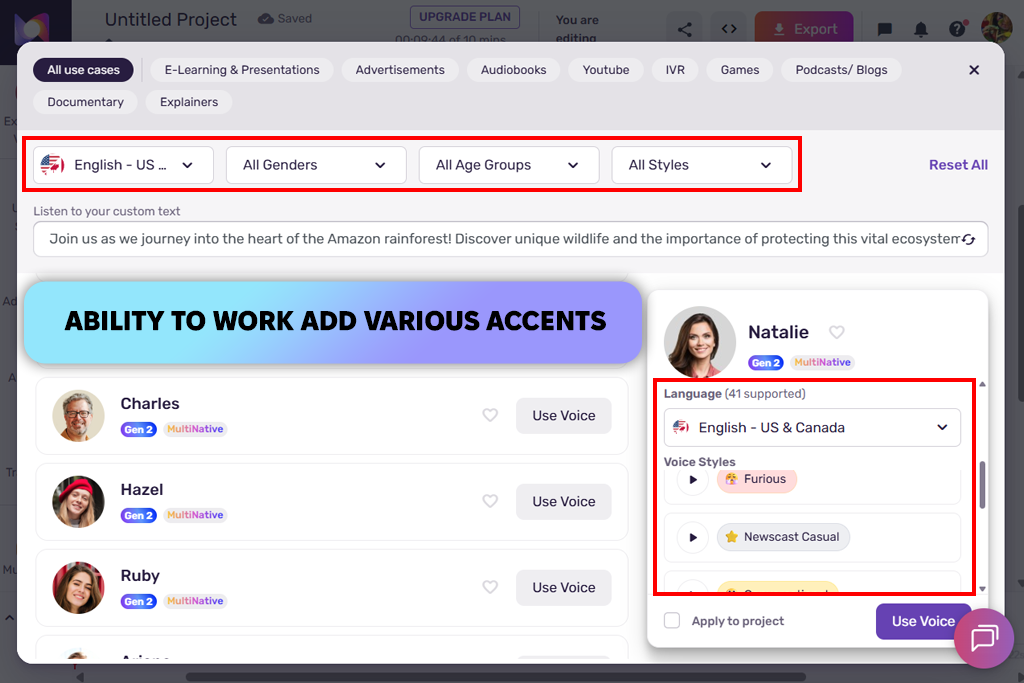Play the Furious voice style
This screenshot has width=1024, height=683.
[x=693, y=479]
